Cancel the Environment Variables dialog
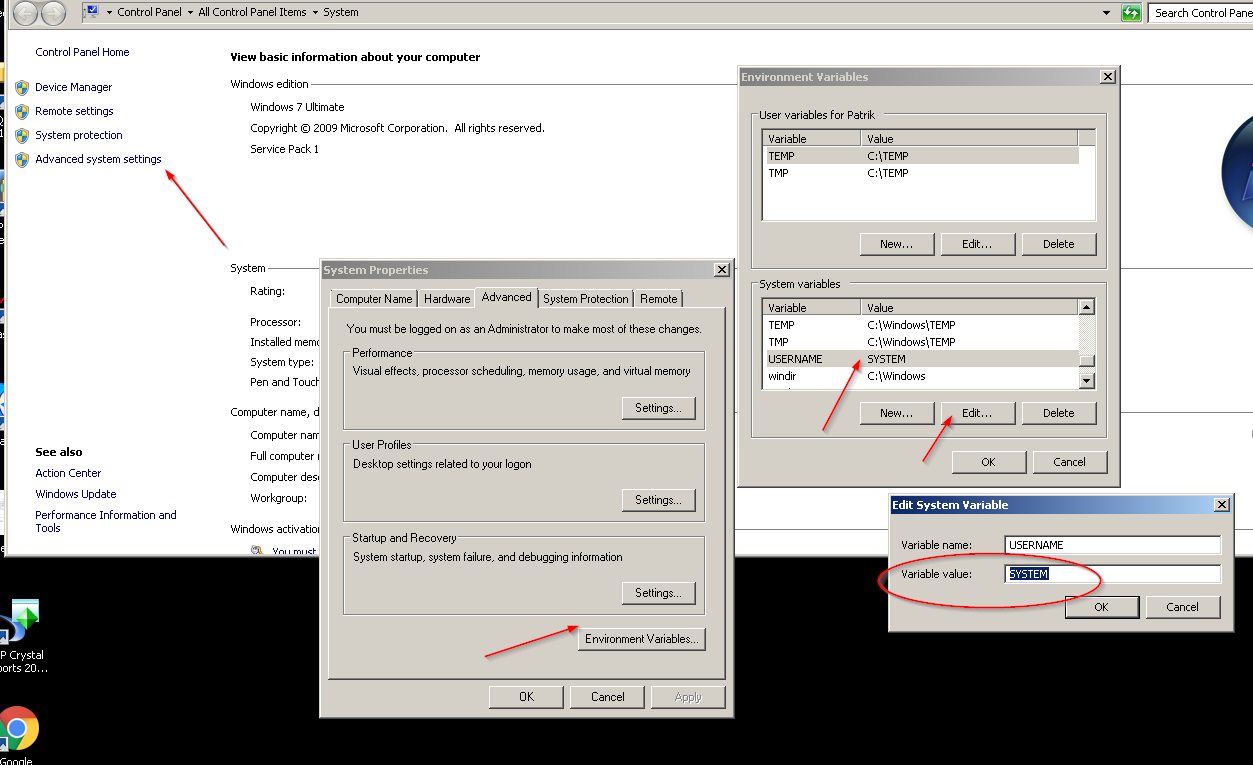This screenshot has height=765, width=1253. pyautogui.click(x=1069, y=462)
